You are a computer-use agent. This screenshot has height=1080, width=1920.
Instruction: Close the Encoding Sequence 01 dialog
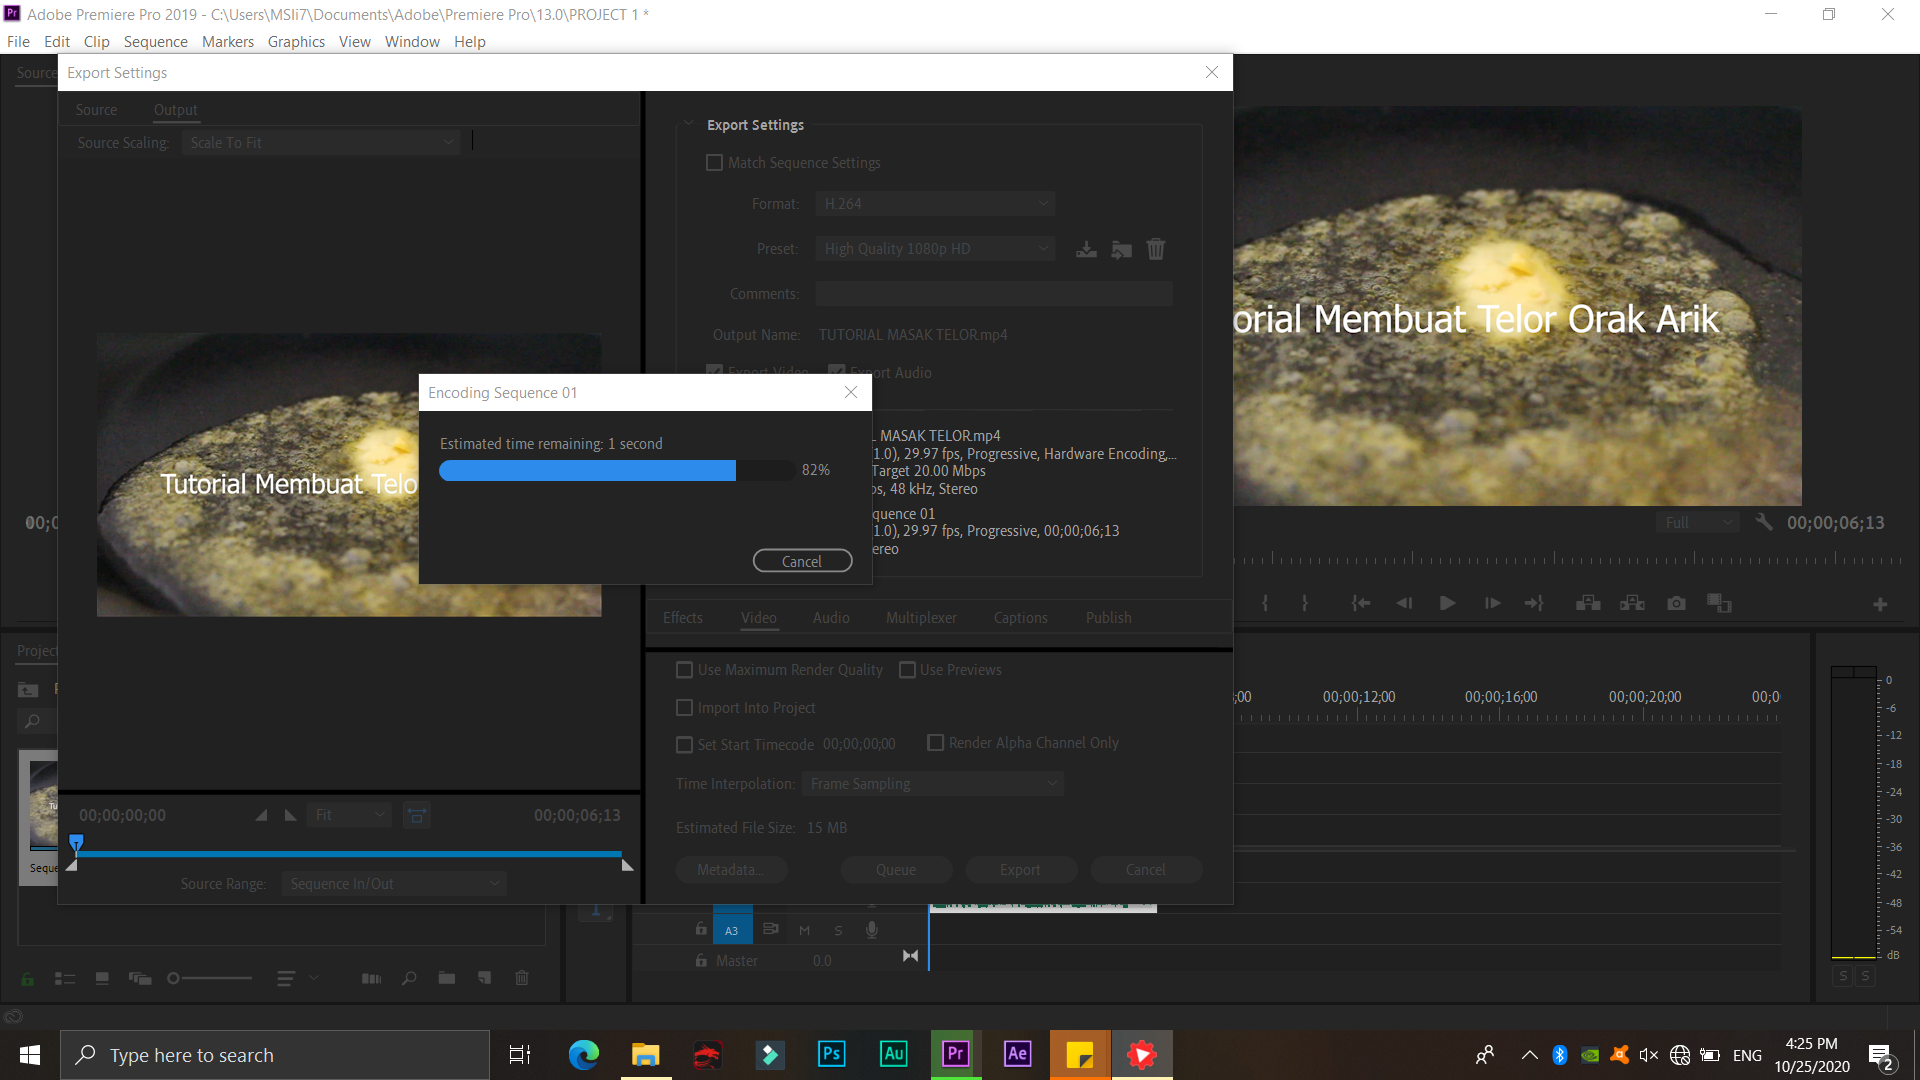(x=851, y=392)
